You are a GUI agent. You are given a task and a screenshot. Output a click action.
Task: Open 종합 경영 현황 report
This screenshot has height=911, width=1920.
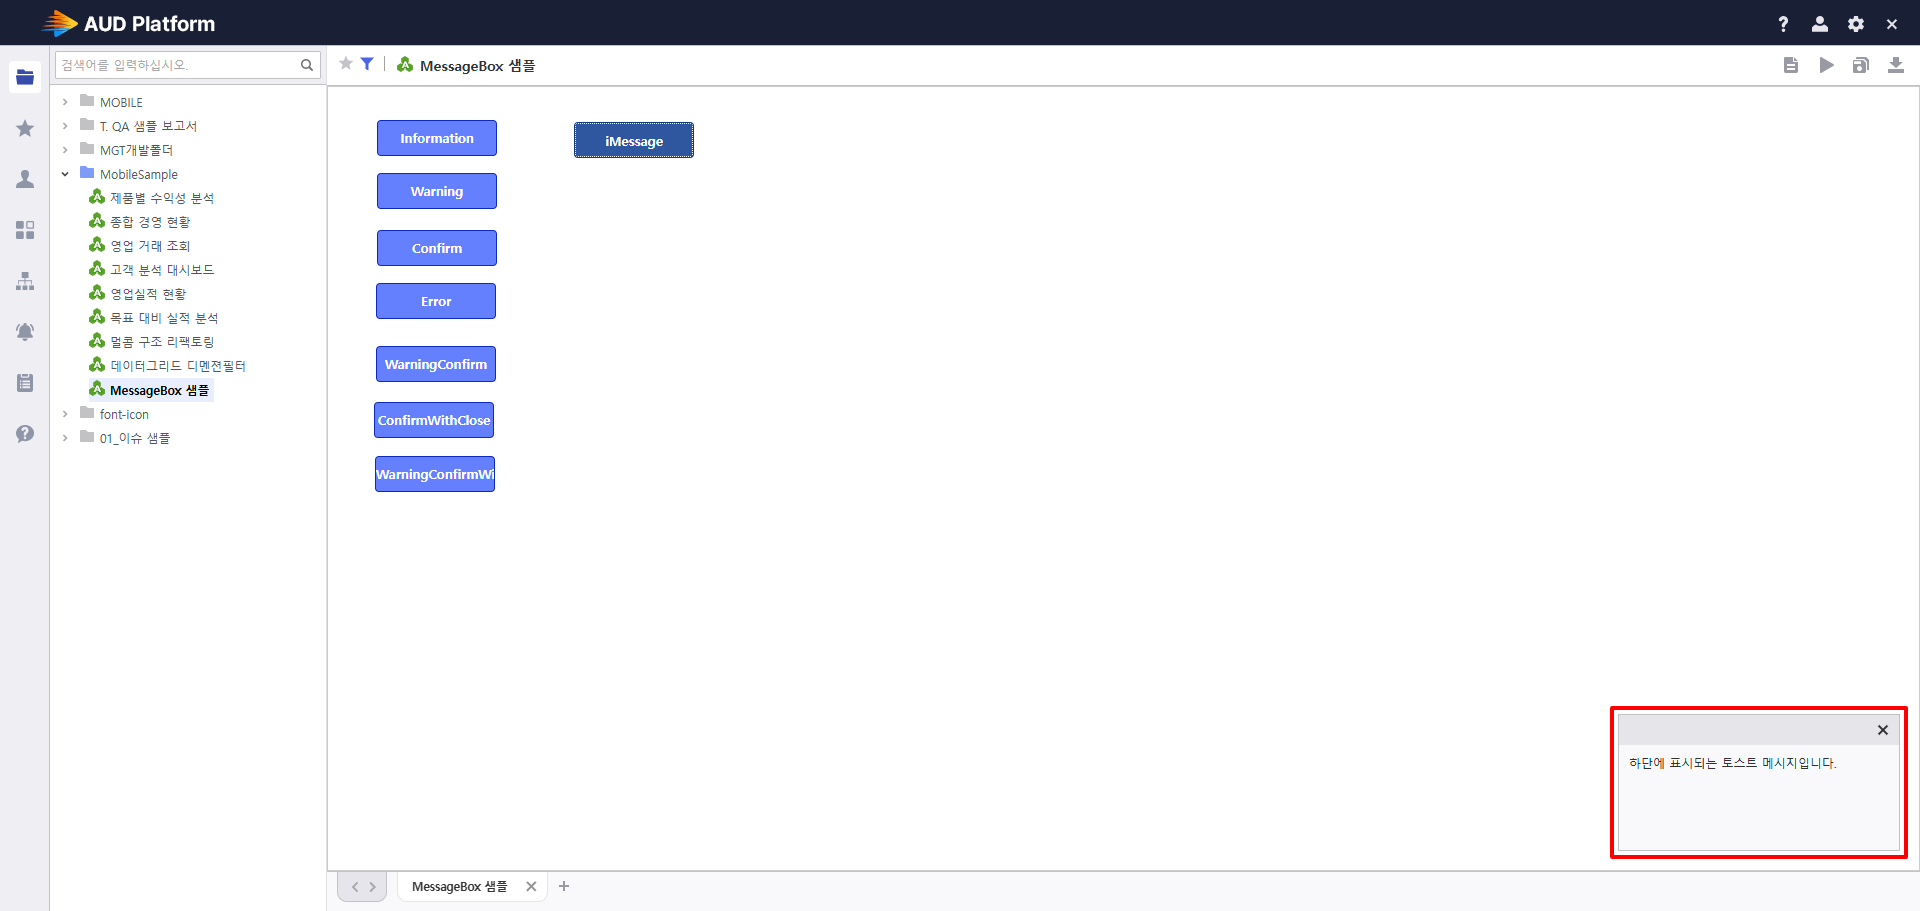coord(149,222)
